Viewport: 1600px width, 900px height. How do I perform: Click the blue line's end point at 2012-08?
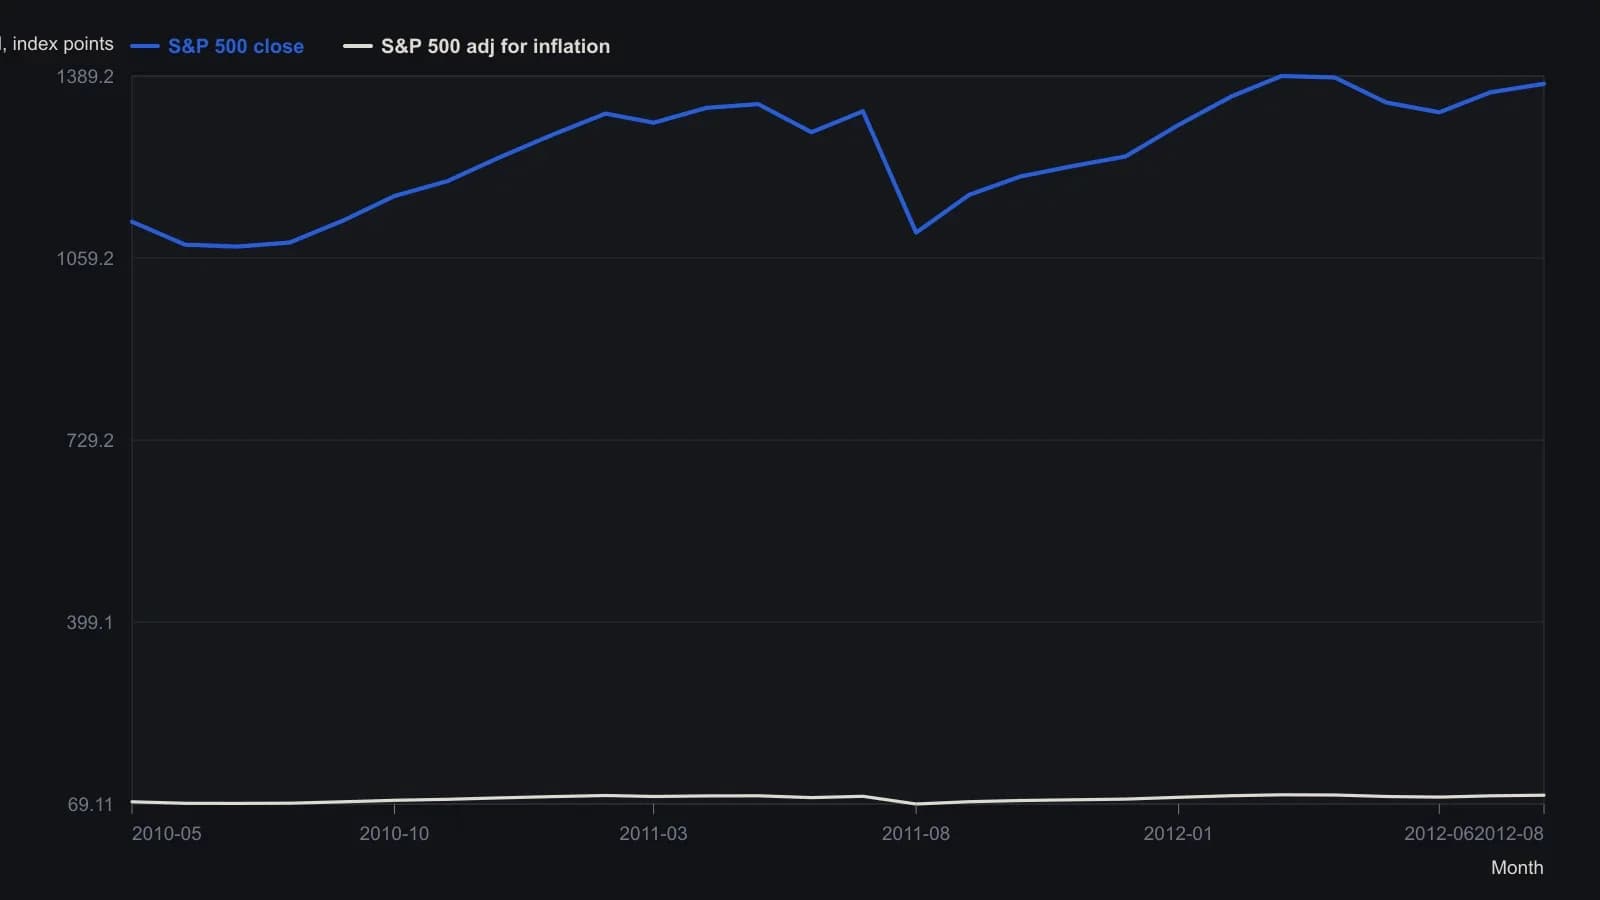(1544, 84)
